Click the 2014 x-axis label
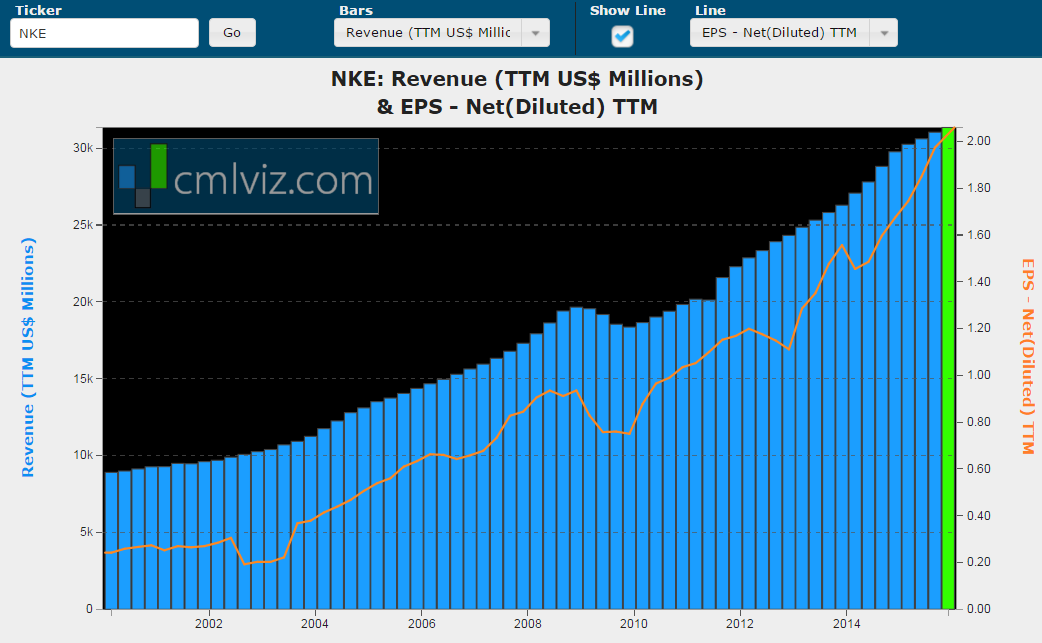Viewport: 1042px width, 643px height. [x=846, y=624]
